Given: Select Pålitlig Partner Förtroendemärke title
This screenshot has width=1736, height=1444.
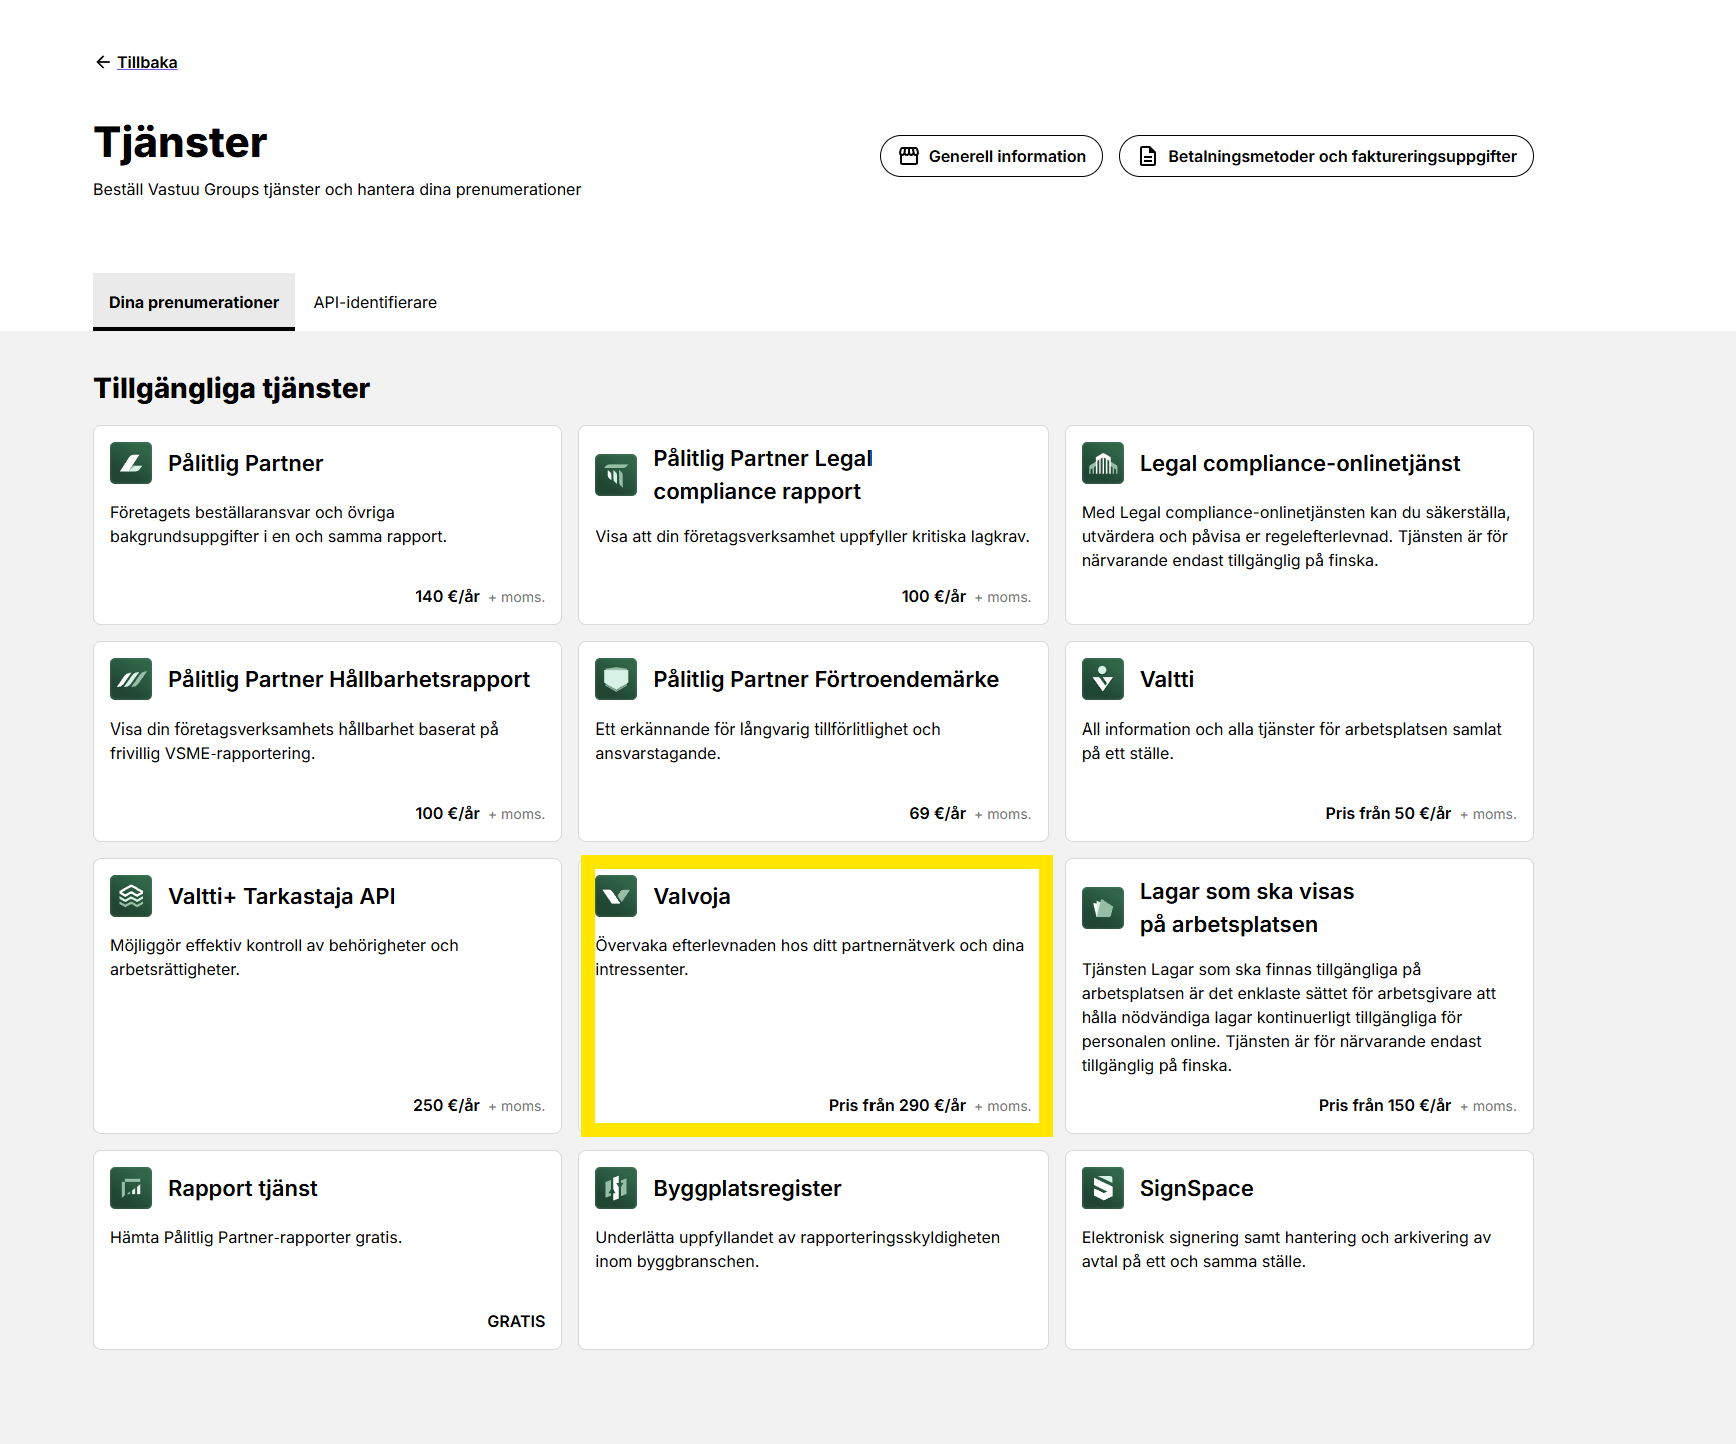Looking at the screenshot, I should tap(826, 679).
